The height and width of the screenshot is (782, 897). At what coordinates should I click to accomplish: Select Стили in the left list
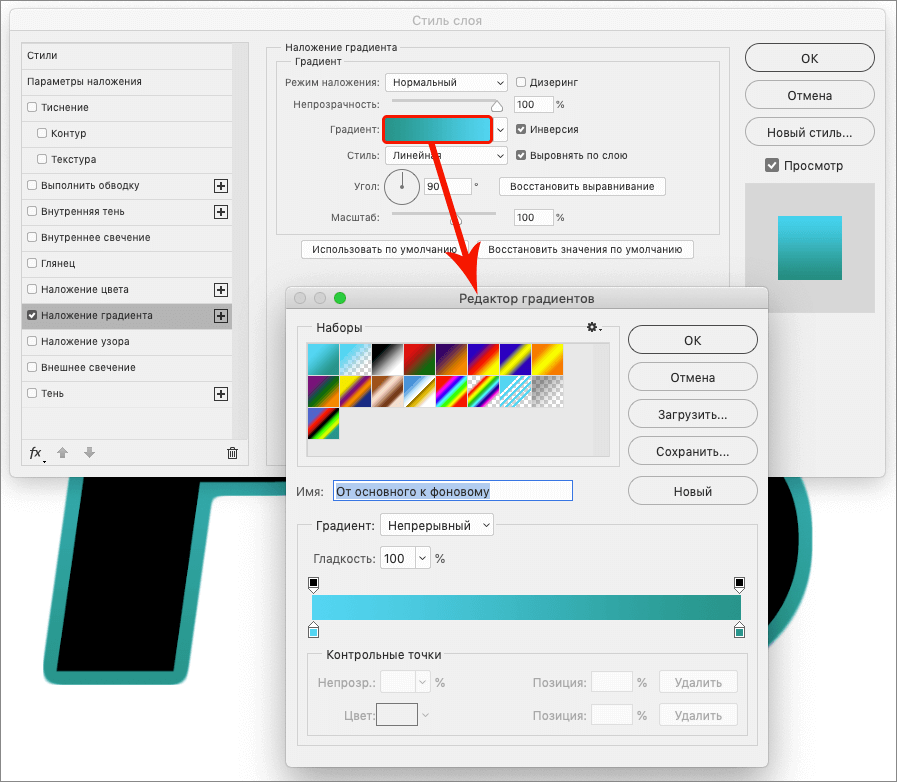click(127, 55)
